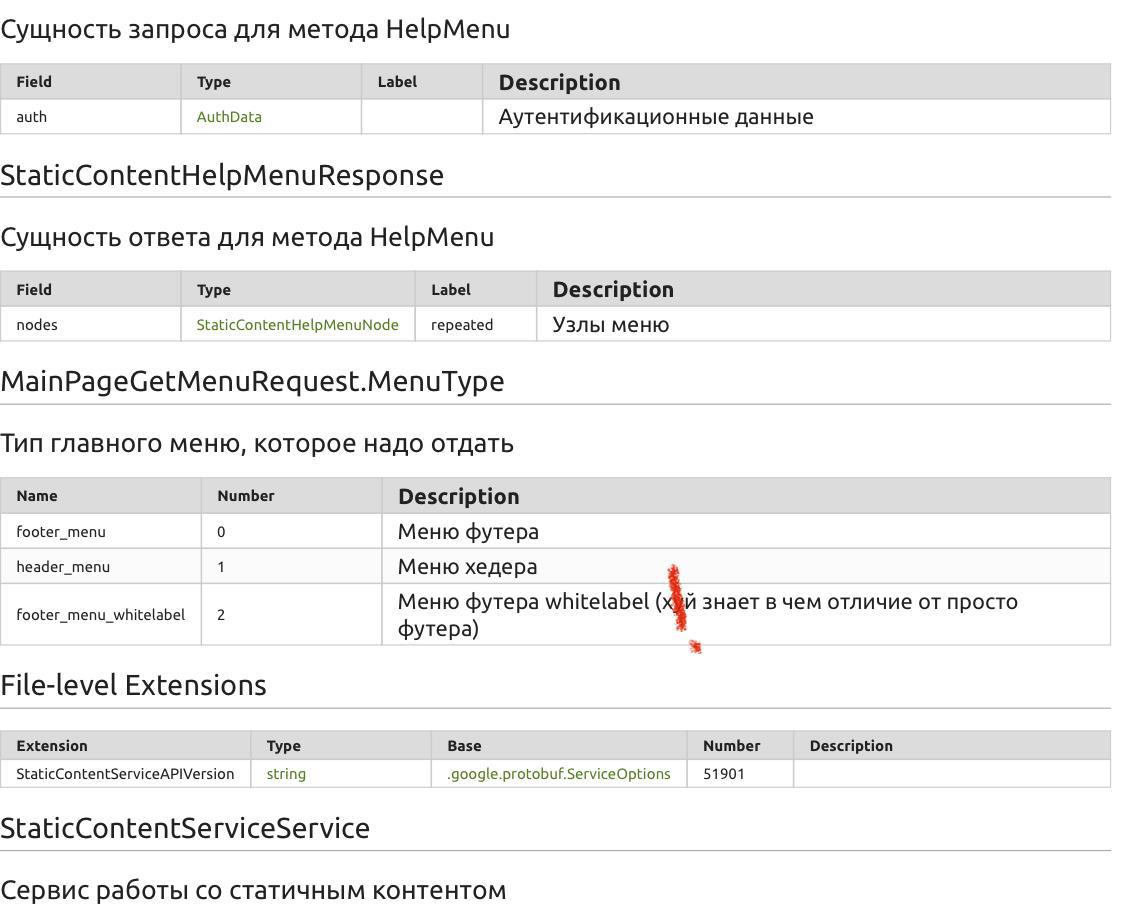1125x919 pixels.
Task: Click the File-level Extensions heading
Action: (x=133, y=685)
